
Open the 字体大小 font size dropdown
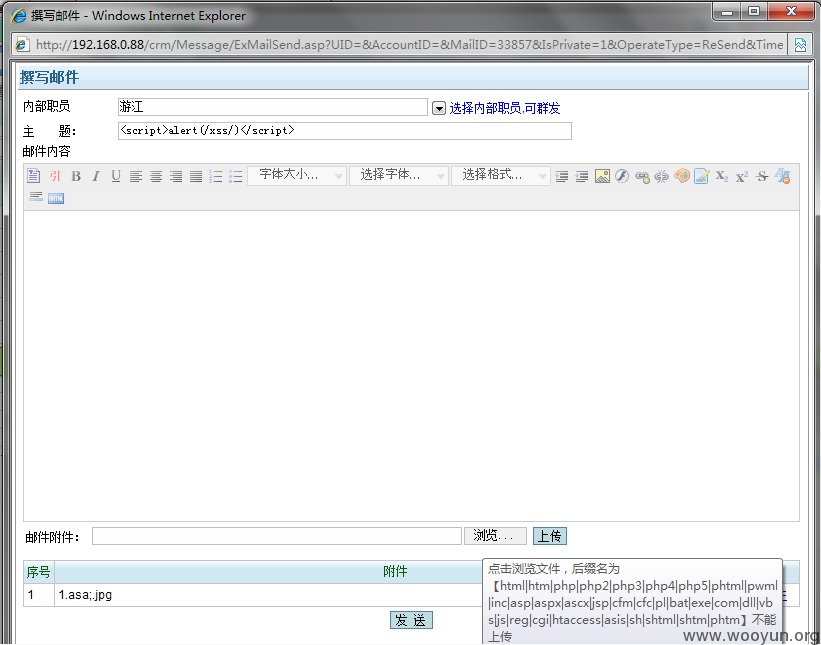[x=296, y=175]
